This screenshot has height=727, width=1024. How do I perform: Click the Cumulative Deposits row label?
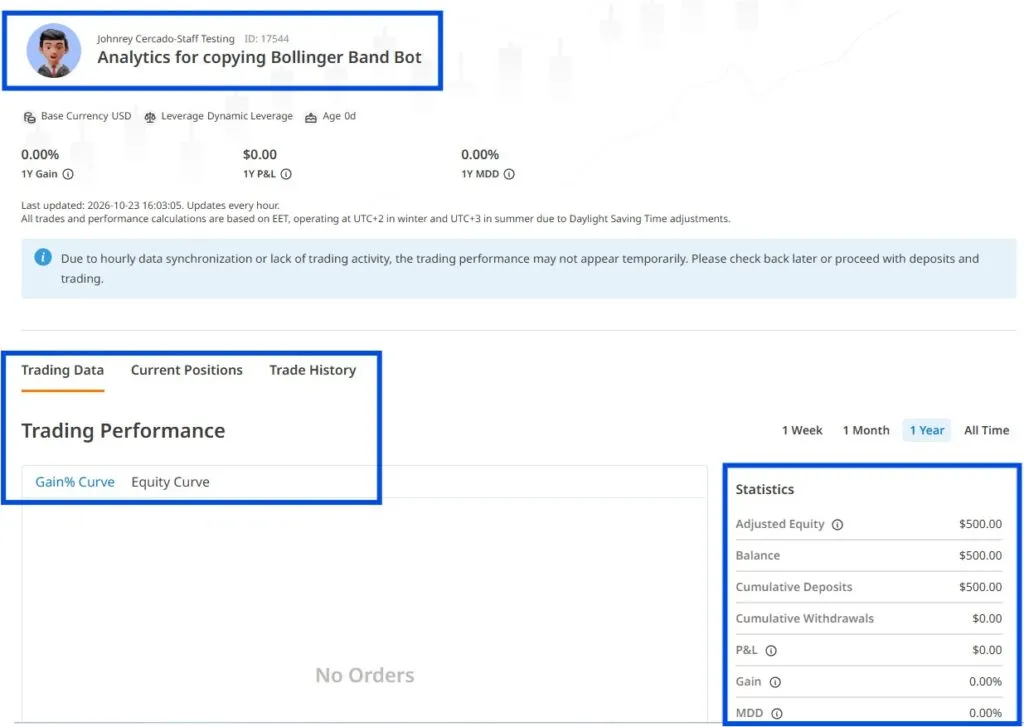click(x=794, y=587)
